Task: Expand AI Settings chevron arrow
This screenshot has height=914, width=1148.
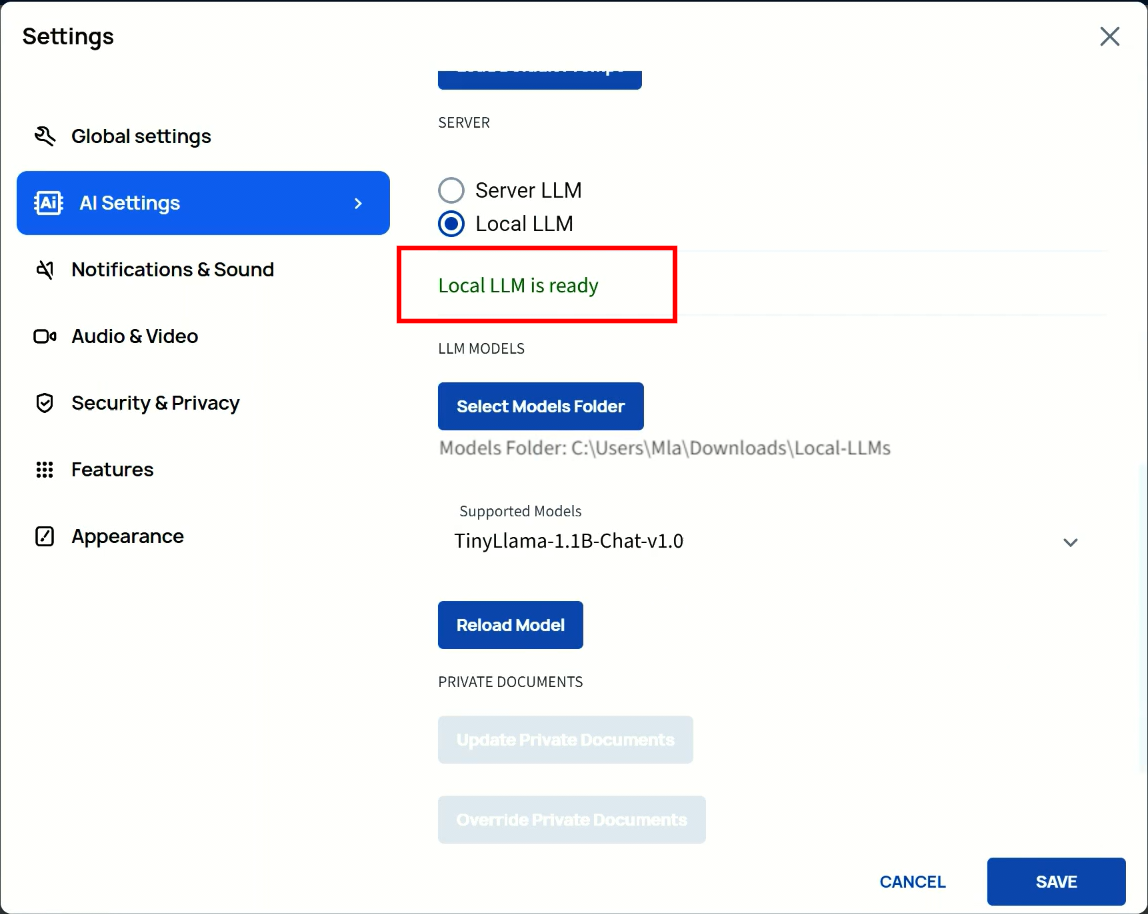Action: click(x=358, y=204)
